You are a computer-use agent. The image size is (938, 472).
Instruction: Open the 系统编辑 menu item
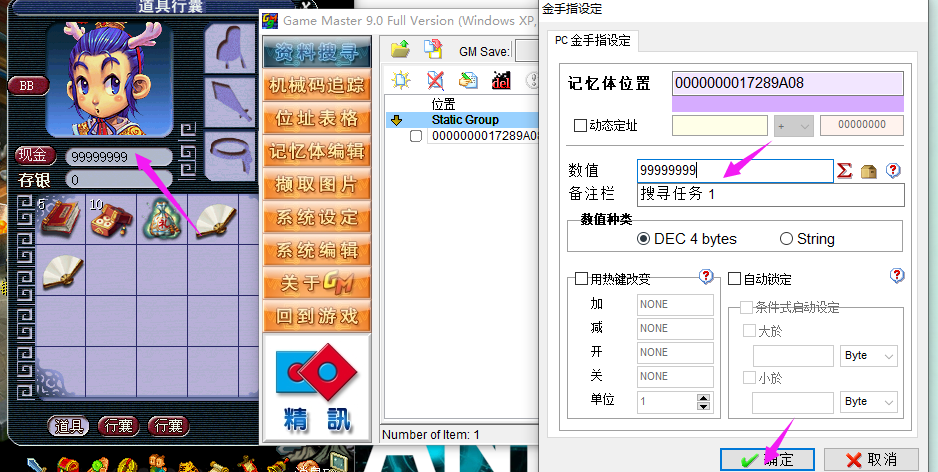pos(316,250)
